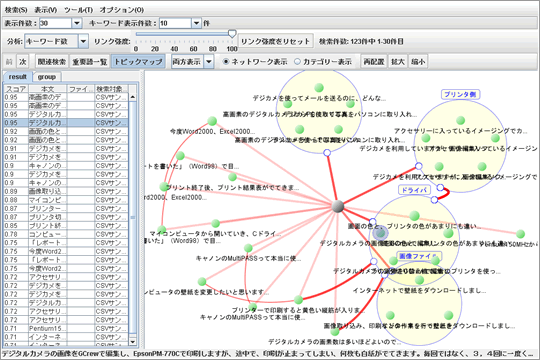Go to next results with 次
The image size is (540, 360).
(23, 62)
